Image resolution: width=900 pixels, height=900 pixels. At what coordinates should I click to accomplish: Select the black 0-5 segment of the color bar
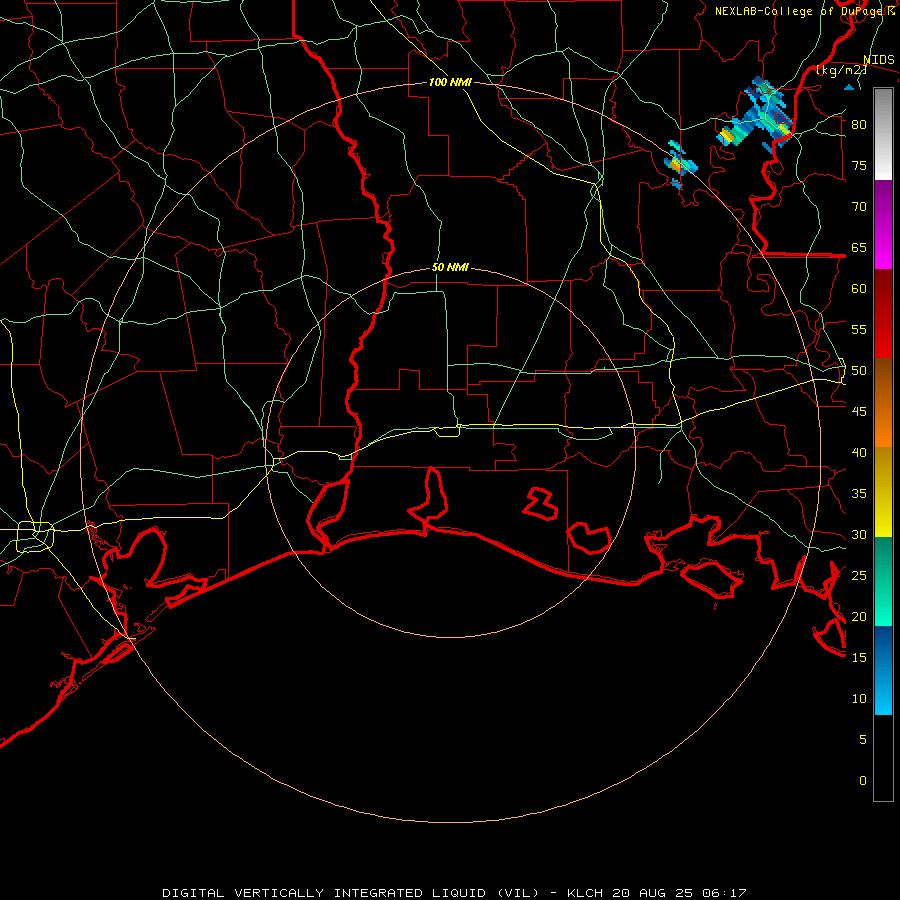[x=883, y=758]
